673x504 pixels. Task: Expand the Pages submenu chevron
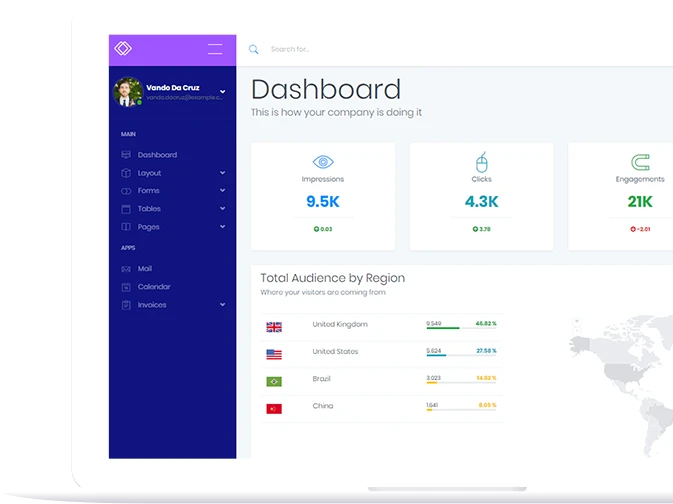pos(222,226)
